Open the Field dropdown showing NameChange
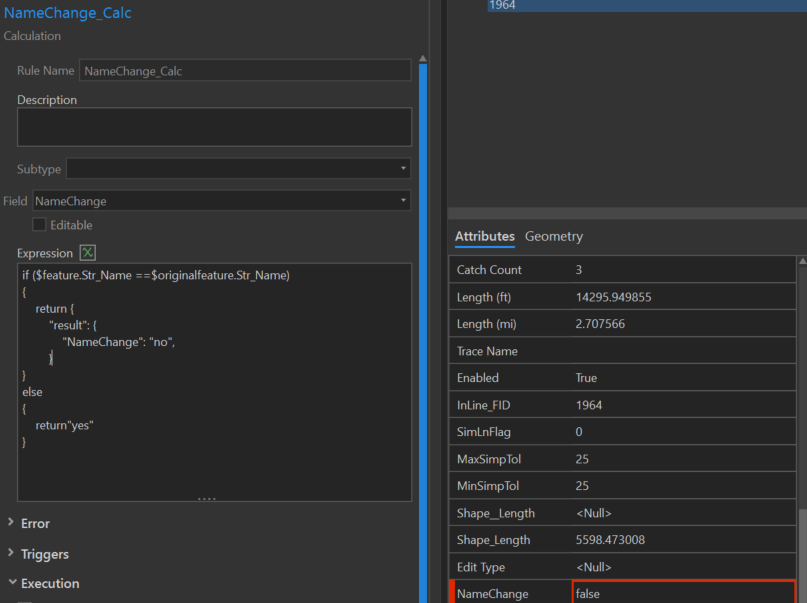 coord(222,201)
